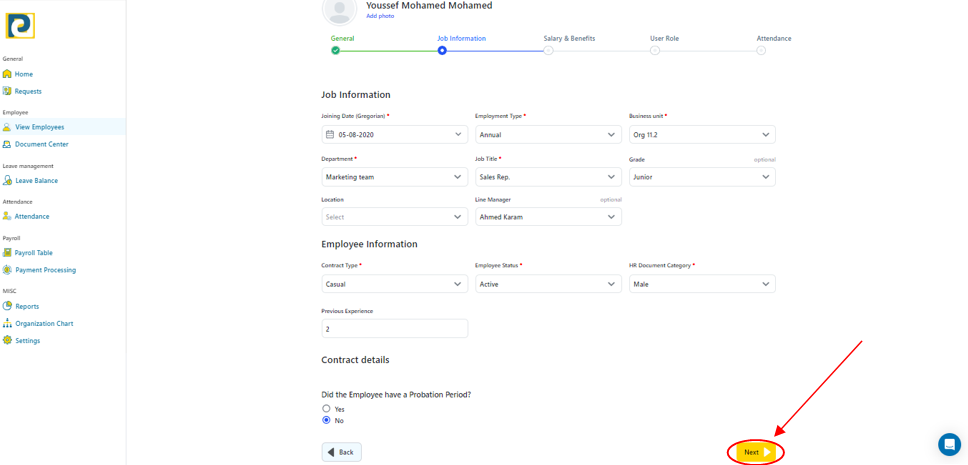Select Yes for Probation Period
The width and height of the screenshot is (968, 465).
326,409
